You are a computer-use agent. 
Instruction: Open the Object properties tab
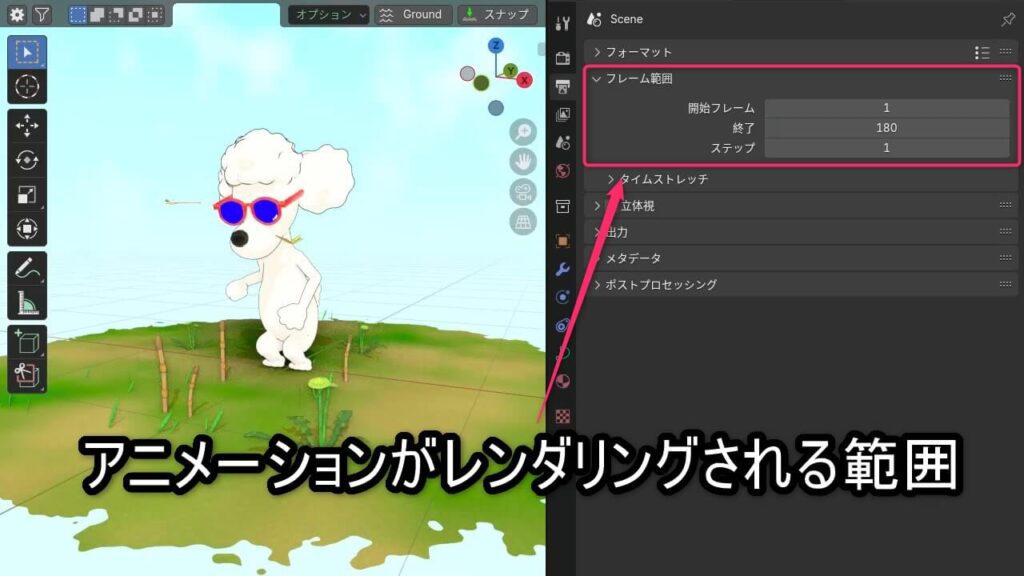point(562,241)
